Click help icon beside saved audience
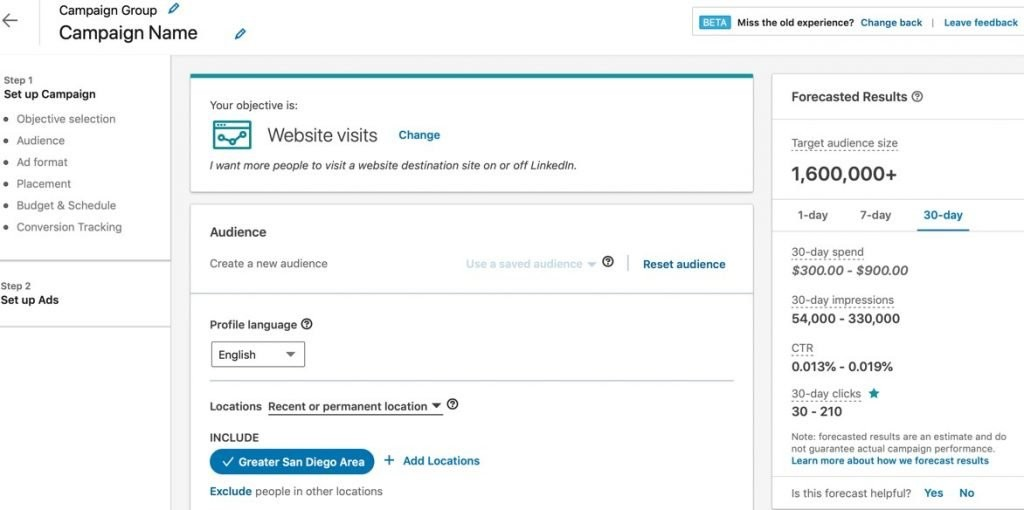This screenshot has height=510, width=1024. (608, 263)
